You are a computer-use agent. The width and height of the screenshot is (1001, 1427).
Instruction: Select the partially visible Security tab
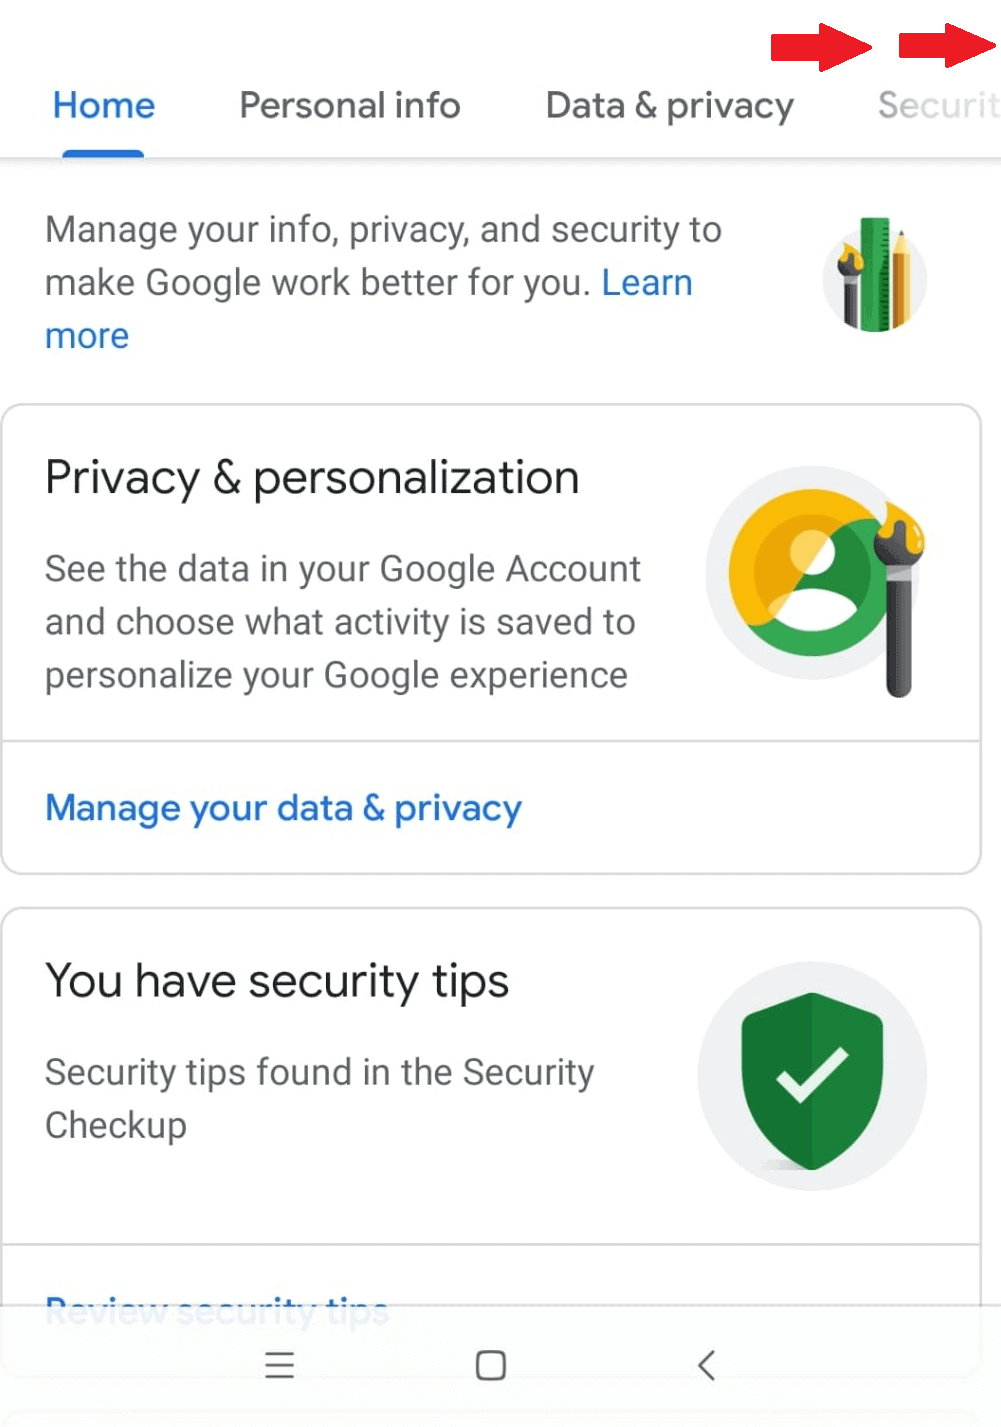click(x=938, y=105)
